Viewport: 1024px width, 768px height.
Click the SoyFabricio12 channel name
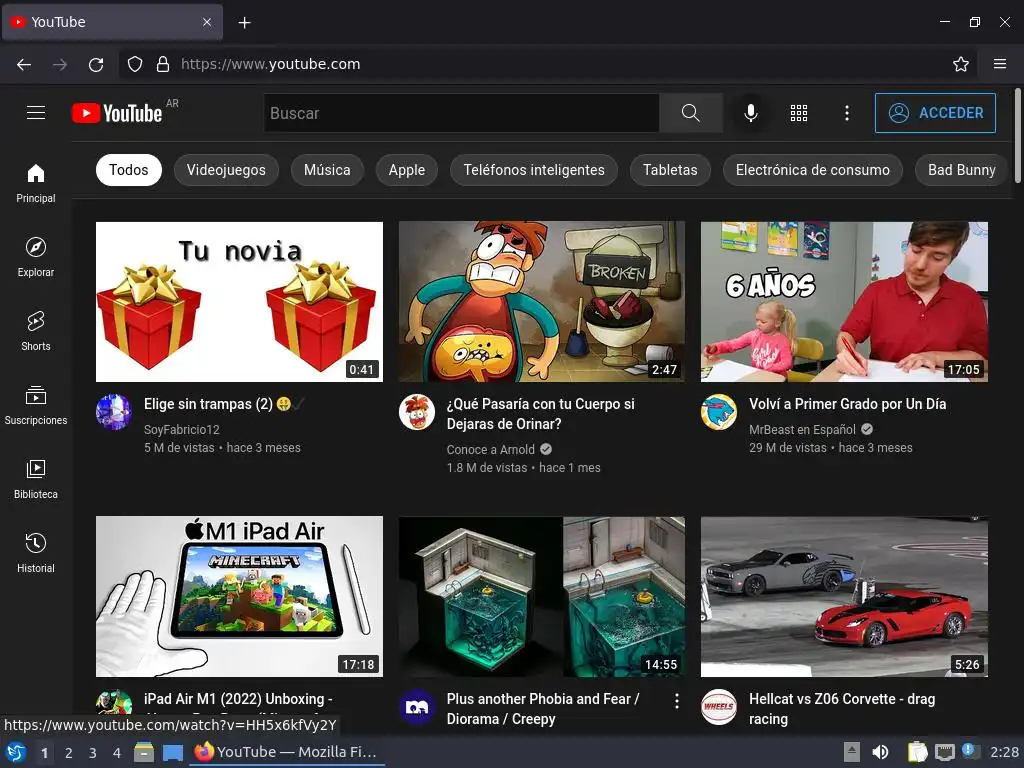point(182,430)
